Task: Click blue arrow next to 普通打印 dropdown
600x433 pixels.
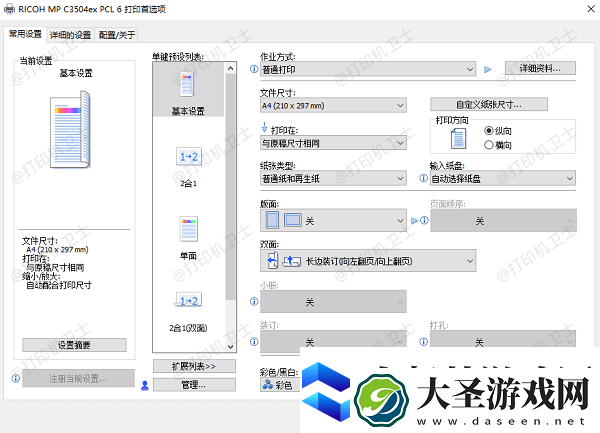Action: [x=488, y=69]
